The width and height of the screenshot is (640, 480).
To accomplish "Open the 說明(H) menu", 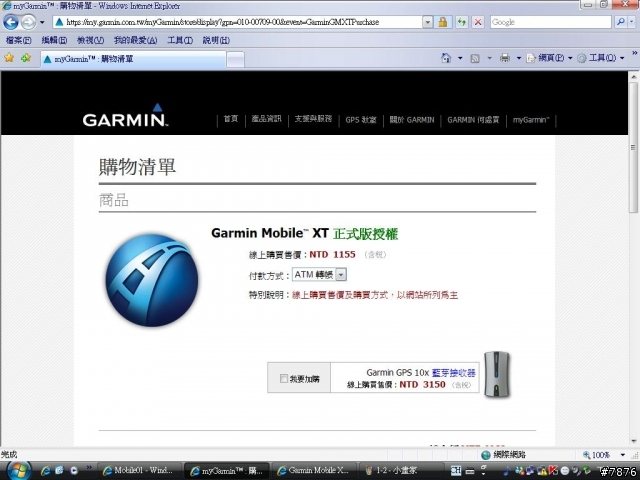I will (x=216, y=40).
